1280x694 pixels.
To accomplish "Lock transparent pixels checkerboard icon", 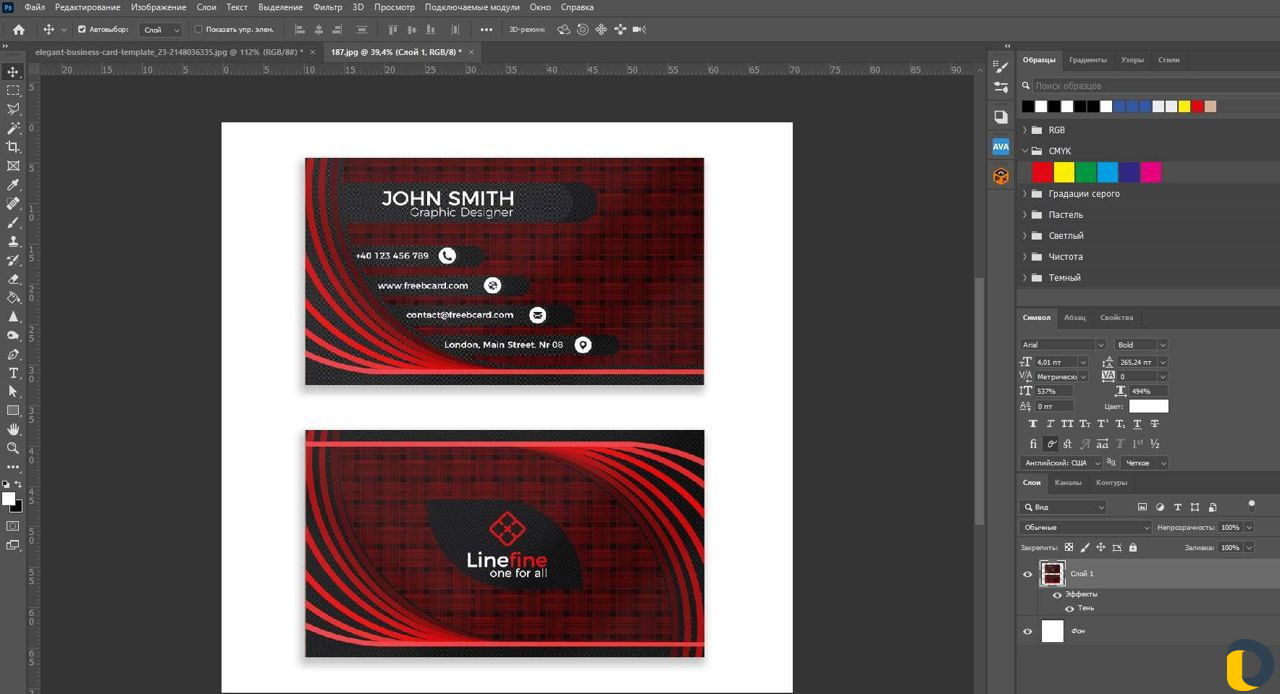I will point(1069,547).
